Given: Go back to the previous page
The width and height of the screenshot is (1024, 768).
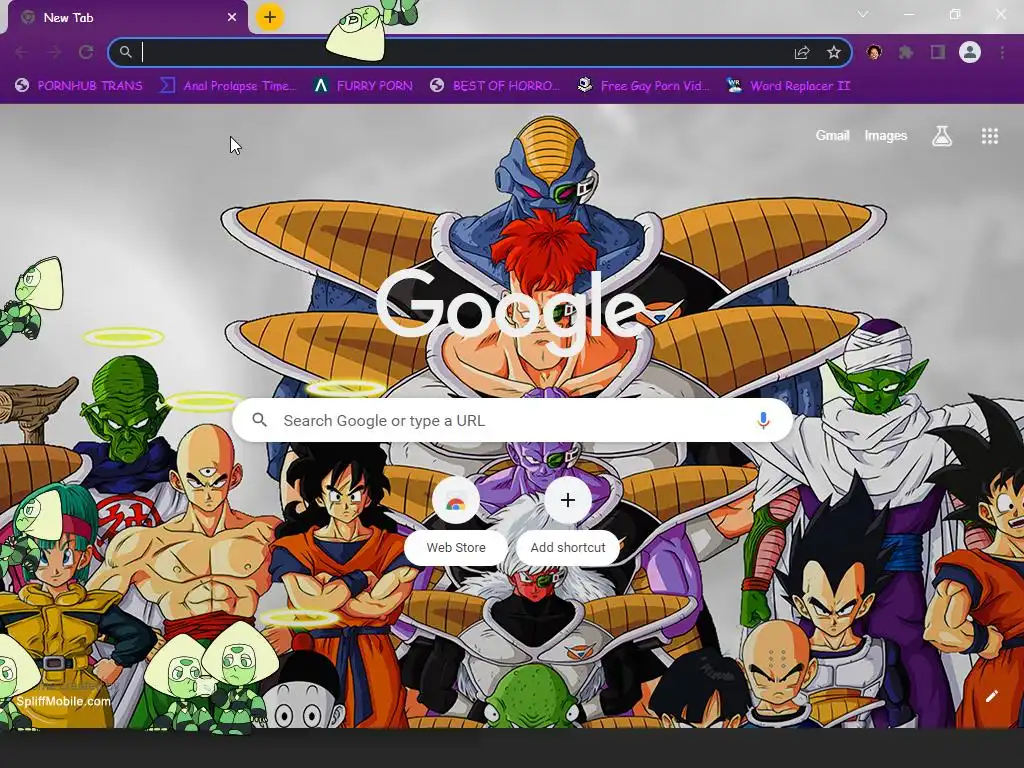Looking at the screenshot, I should tap(22, 52).
